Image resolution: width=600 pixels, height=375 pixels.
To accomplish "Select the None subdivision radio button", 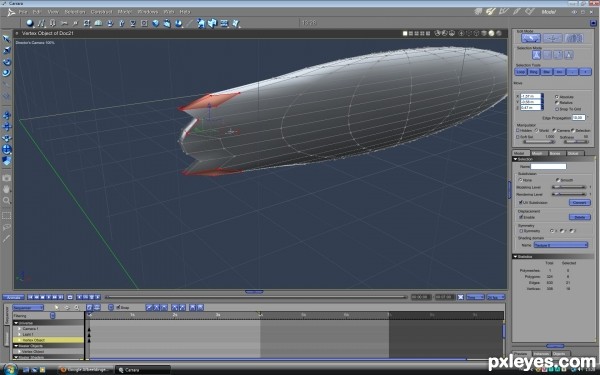I will (520, 180).
